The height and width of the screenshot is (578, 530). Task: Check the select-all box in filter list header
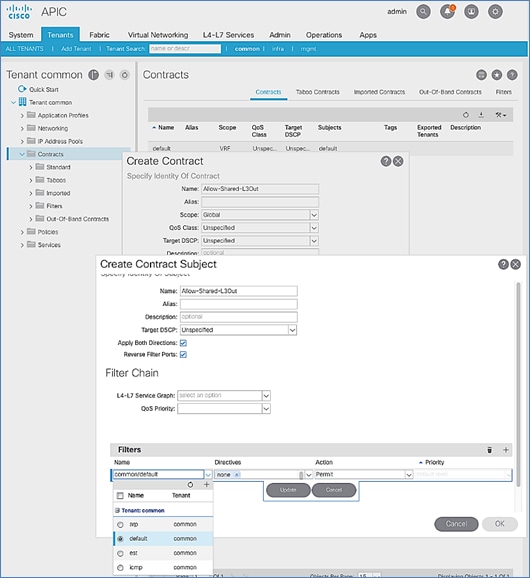click(120, 496)
